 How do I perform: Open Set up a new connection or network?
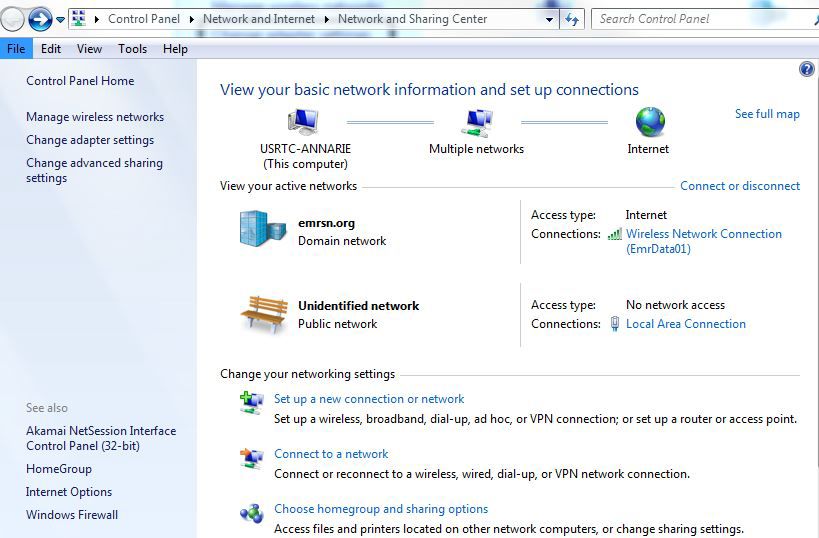click(369, 399)
